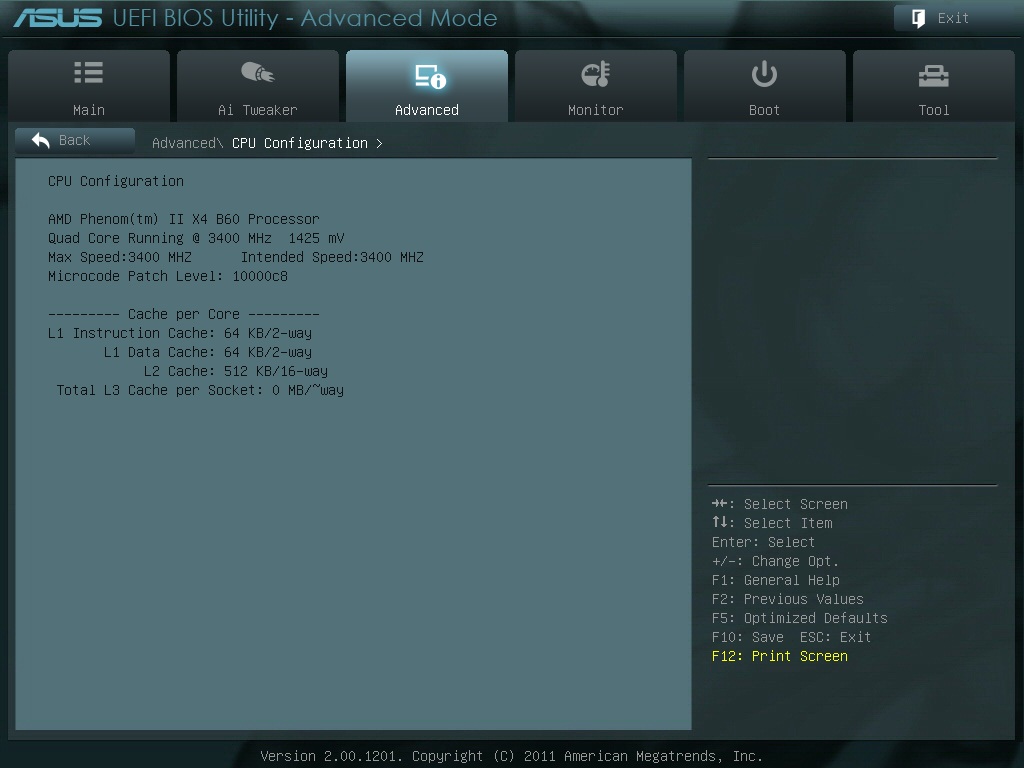Click the F2: Previous Values hint

788,599
